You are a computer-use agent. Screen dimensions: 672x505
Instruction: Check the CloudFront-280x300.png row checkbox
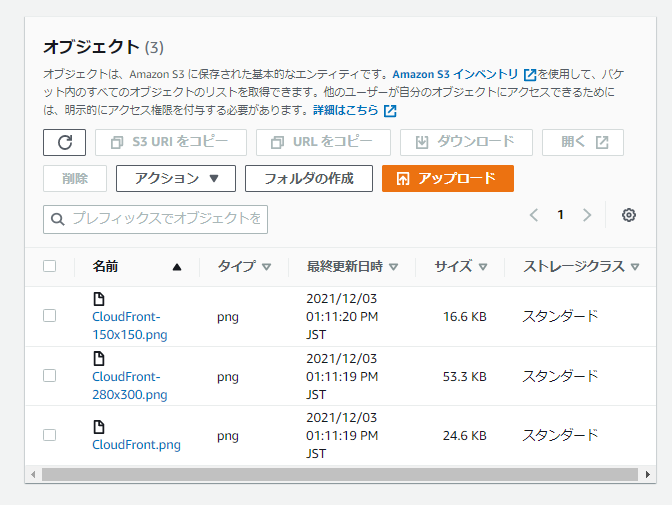[50, 376]
